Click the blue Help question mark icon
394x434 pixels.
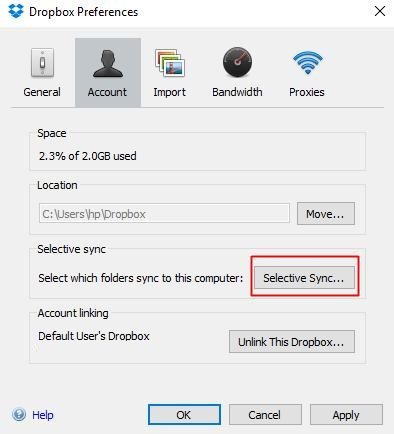coord(19,414)
